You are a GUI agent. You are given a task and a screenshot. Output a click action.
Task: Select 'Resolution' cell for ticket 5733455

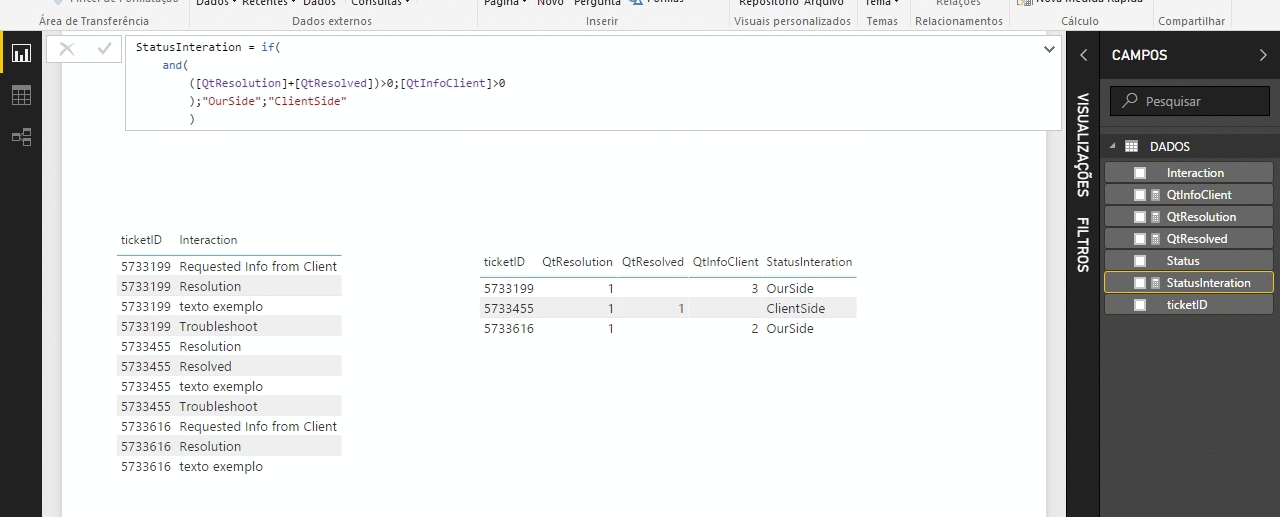pos(210,347)
